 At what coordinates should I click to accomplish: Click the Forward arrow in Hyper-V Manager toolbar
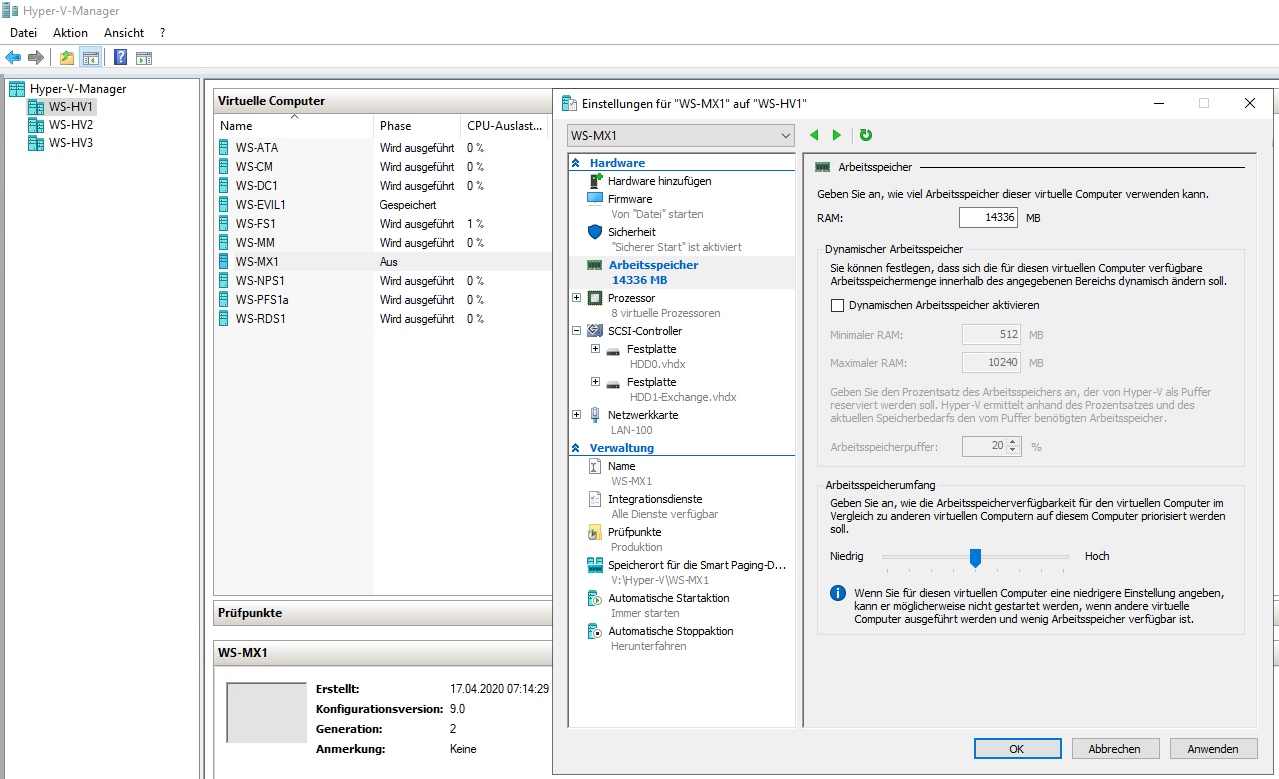coord(36,58)
